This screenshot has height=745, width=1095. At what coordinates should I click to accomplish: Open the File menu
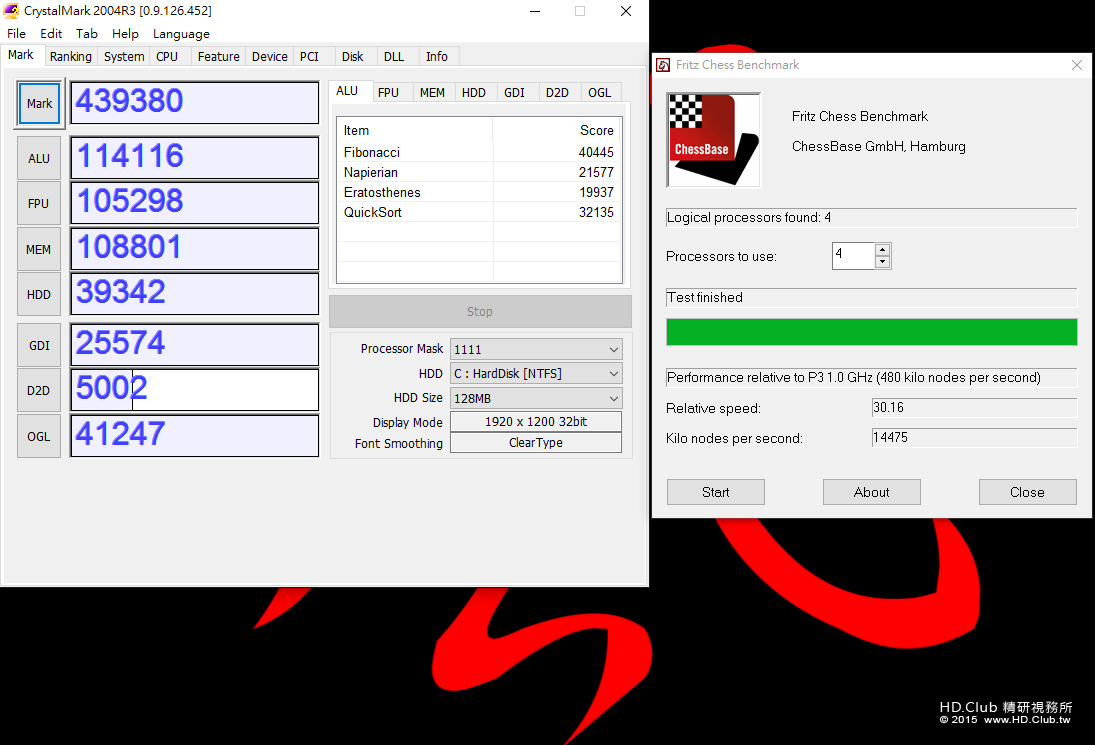tap(16, 34)
